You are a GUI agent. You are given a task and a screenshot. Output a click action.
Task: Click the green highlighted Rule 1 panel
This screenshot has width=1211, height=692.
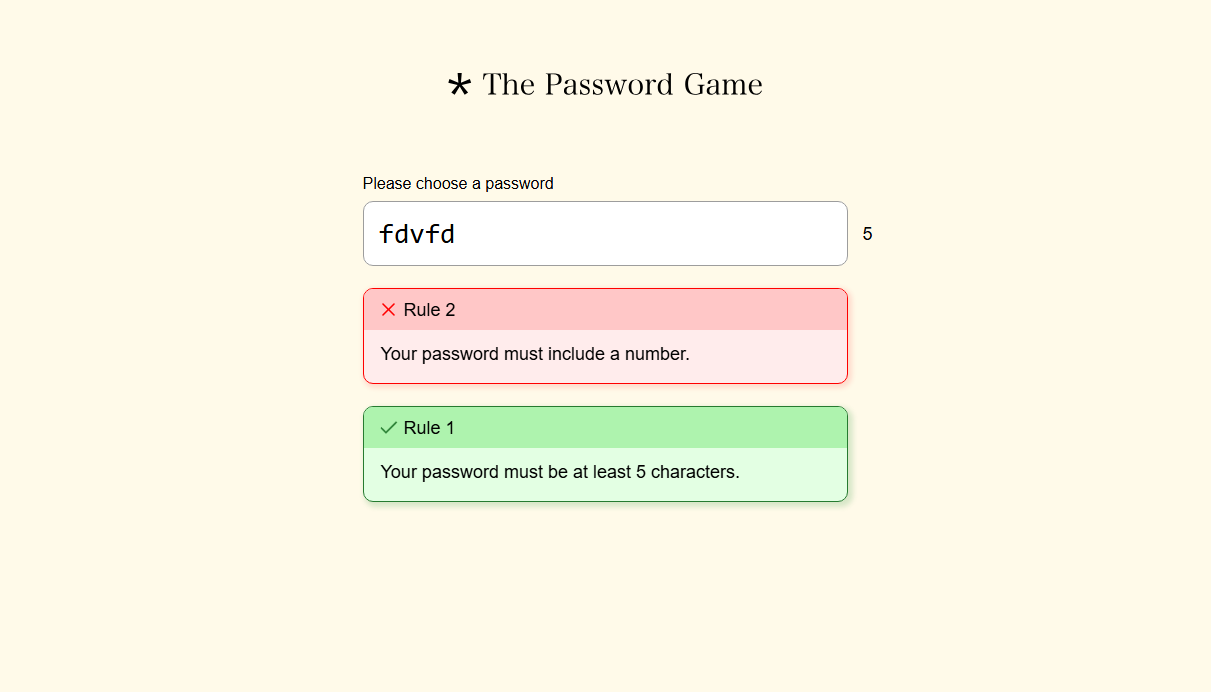click(x=605, y=454)
